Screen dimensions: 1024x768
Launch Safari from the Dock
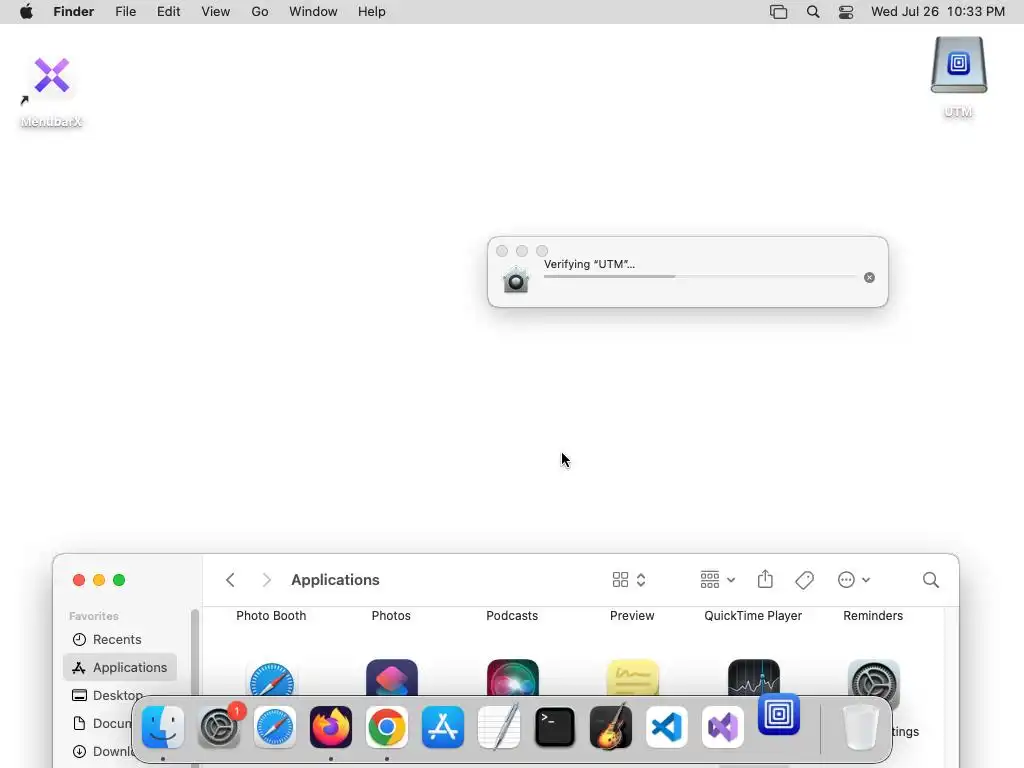[x=275, y=727]
